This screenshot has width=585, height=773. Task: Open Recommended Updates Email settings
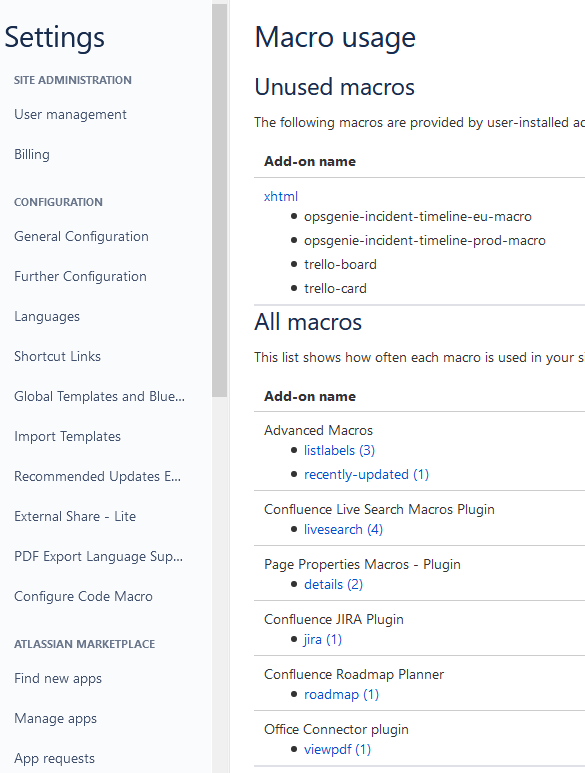pyautogui.click(x=98, y=476)
